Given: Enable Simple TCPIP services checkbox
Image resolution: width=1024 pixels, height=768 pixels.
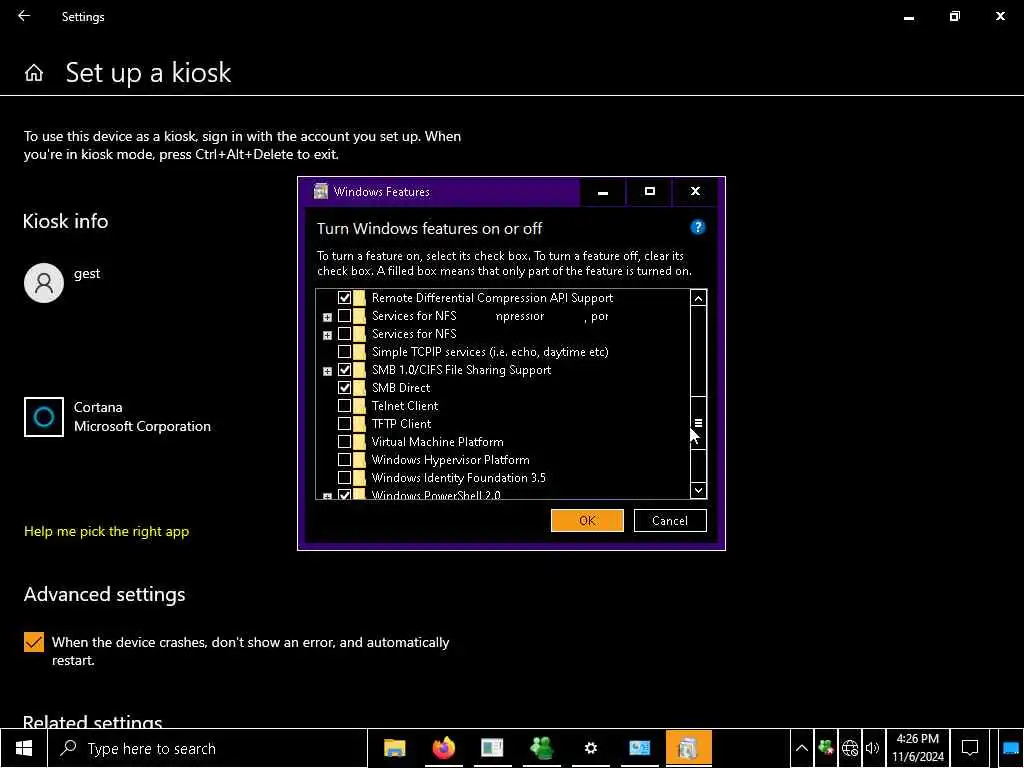Looking at the screenshot, I should click(344, 352).
